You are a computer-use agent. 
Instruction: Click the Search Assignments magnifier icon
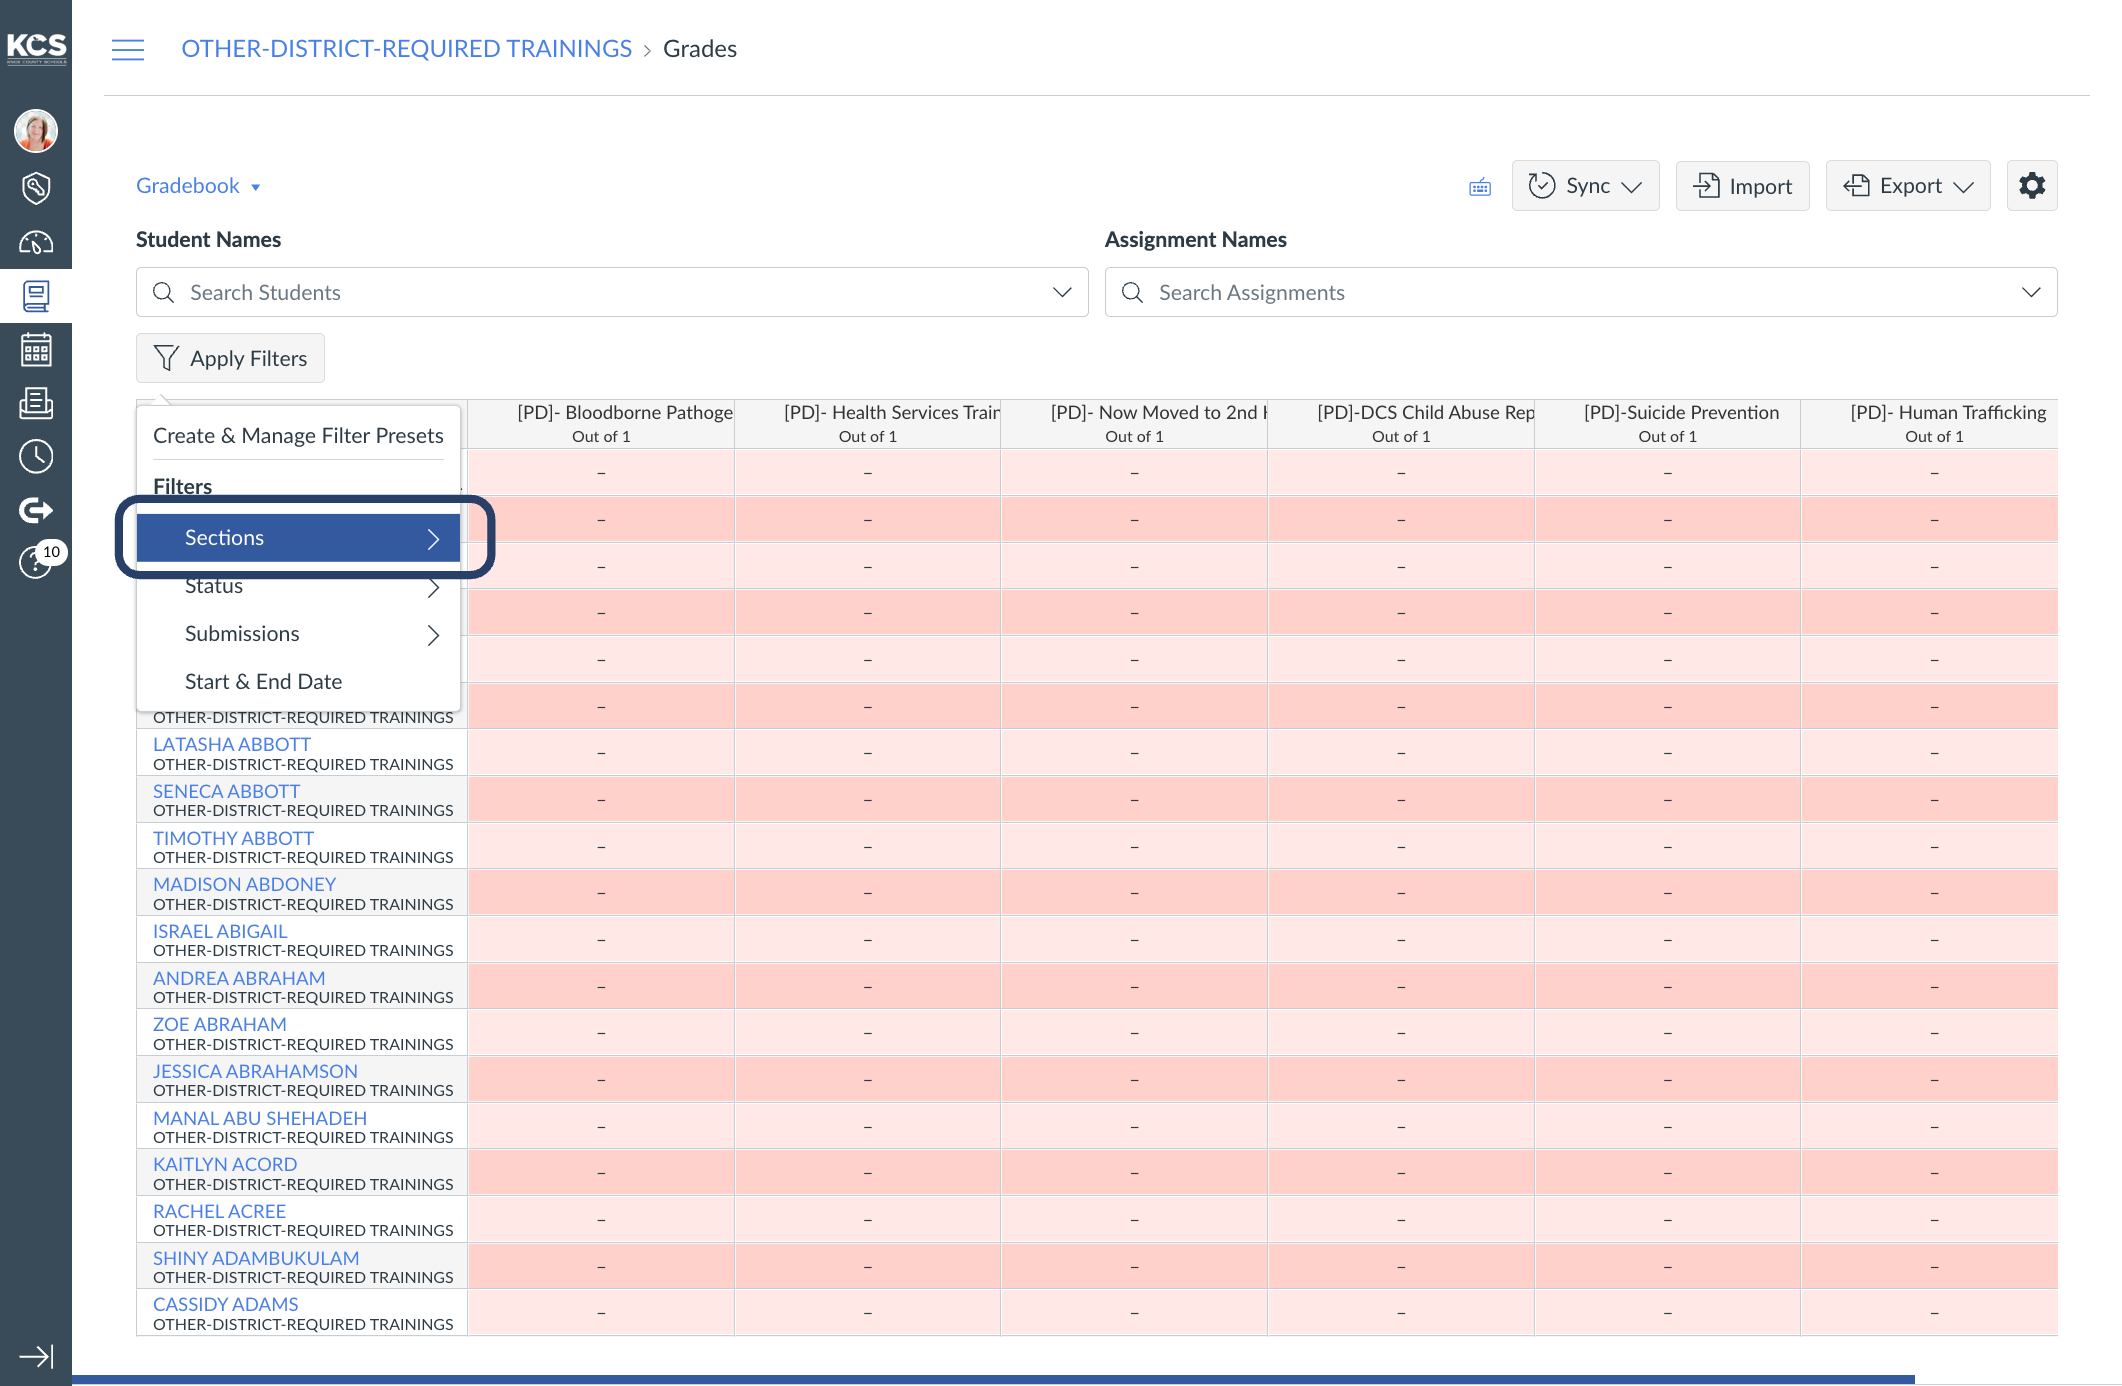(1132, 292)
